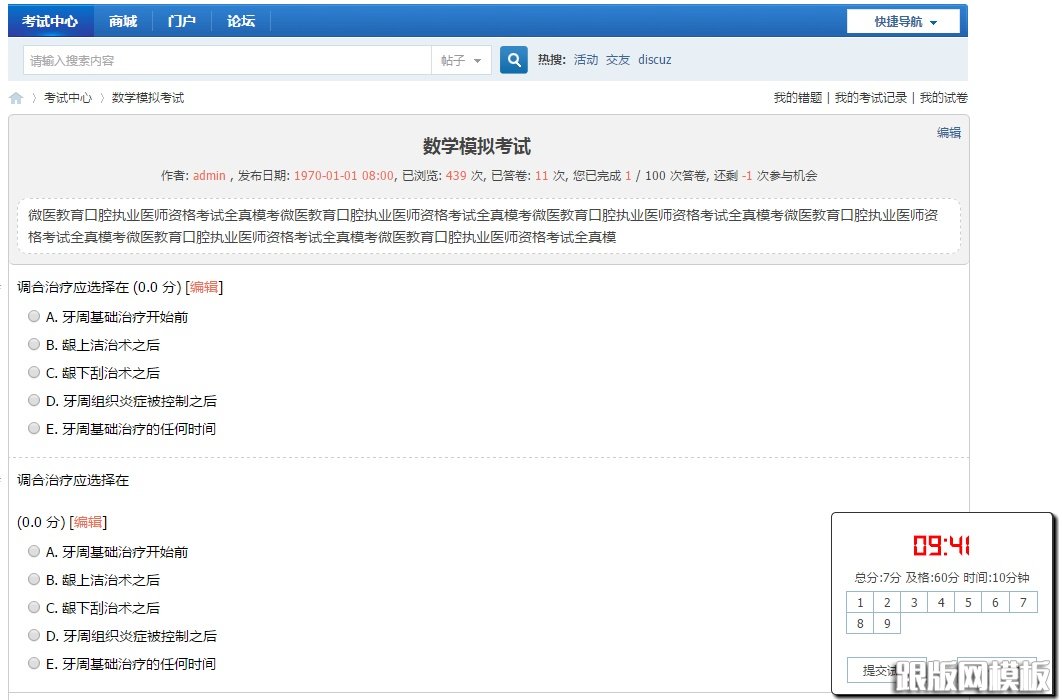Switch to the 论坛 tab
The height and width of the screenshot is (700, 1062).
pyautogui.click(x=240, y=20)
